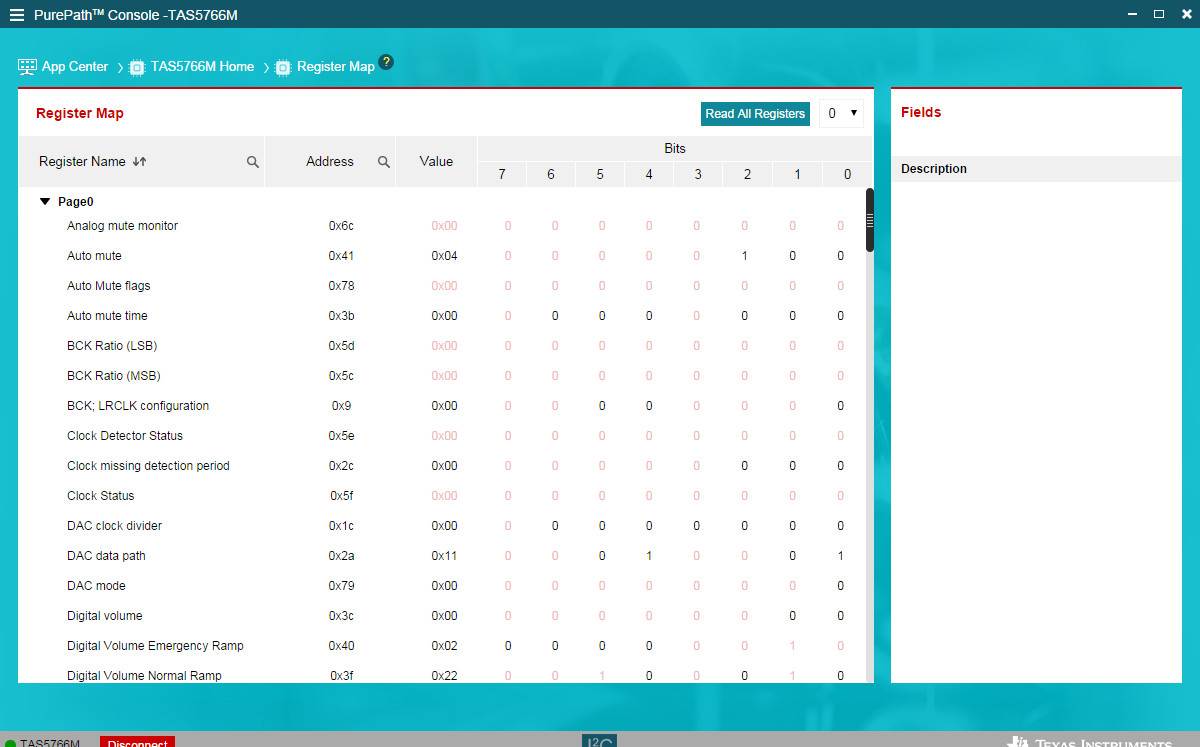This screenshot has width=1200, height=747.
Task: Toggle bit 5 of BCK; LRCLK configuration
Action: pyautogui.click(x=602, y=406)
